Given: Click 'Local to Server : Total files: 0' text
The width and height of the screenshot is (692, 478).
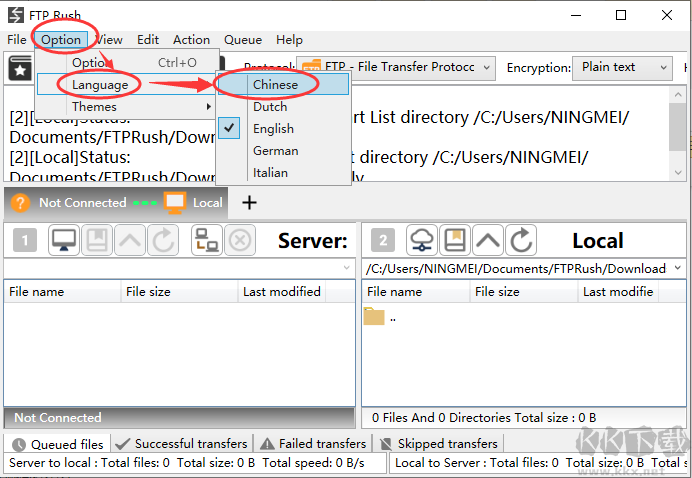Looking at the screenshot, I should [477, 463].
